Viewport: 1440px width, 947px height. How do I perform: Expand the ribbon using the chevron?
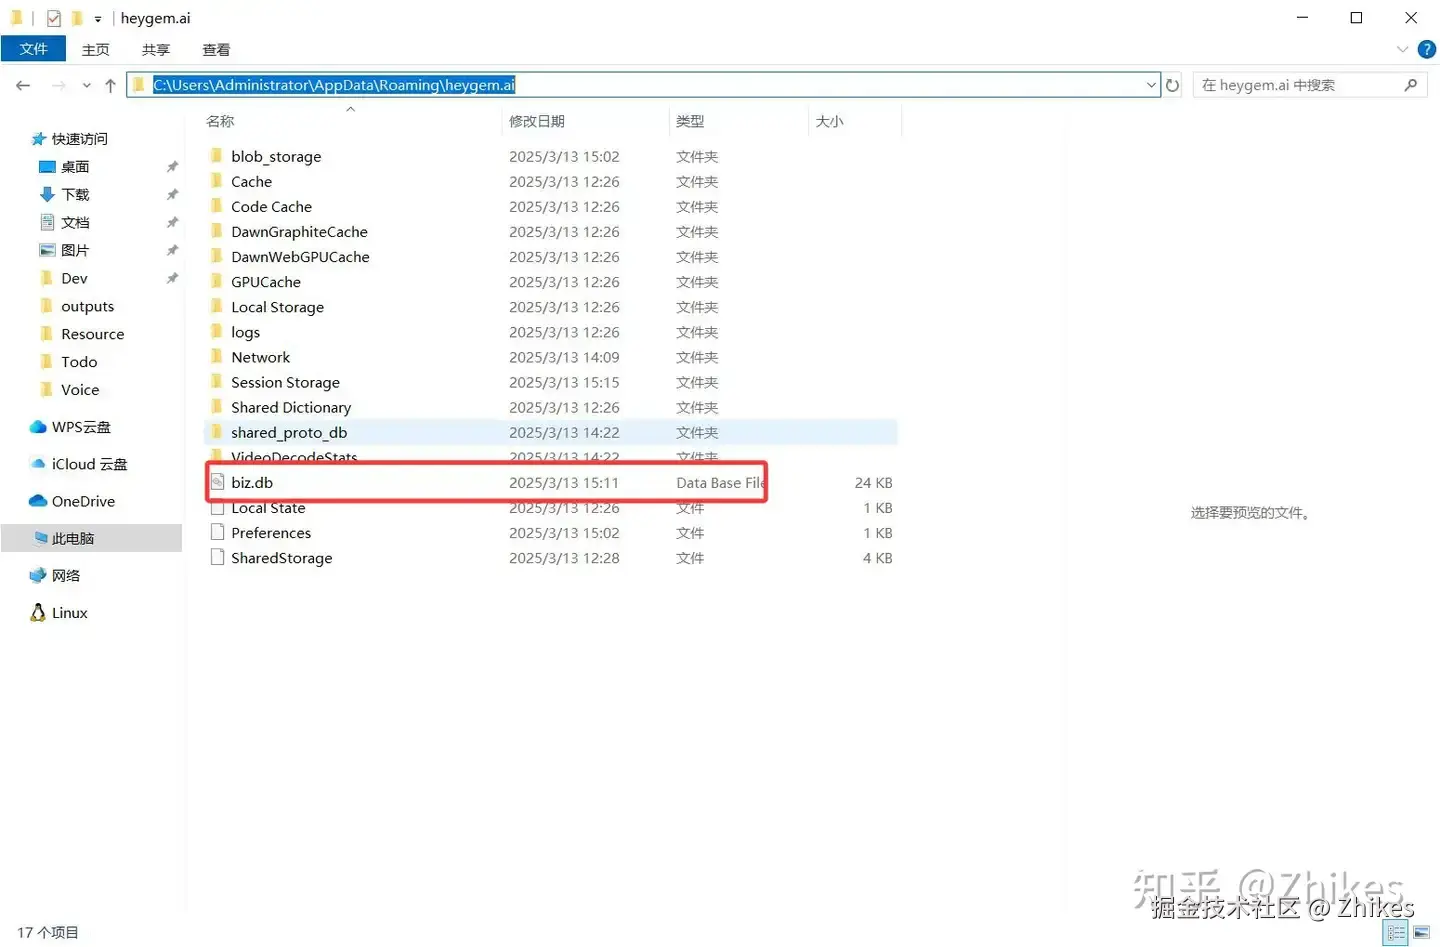tap(1402, 49)
